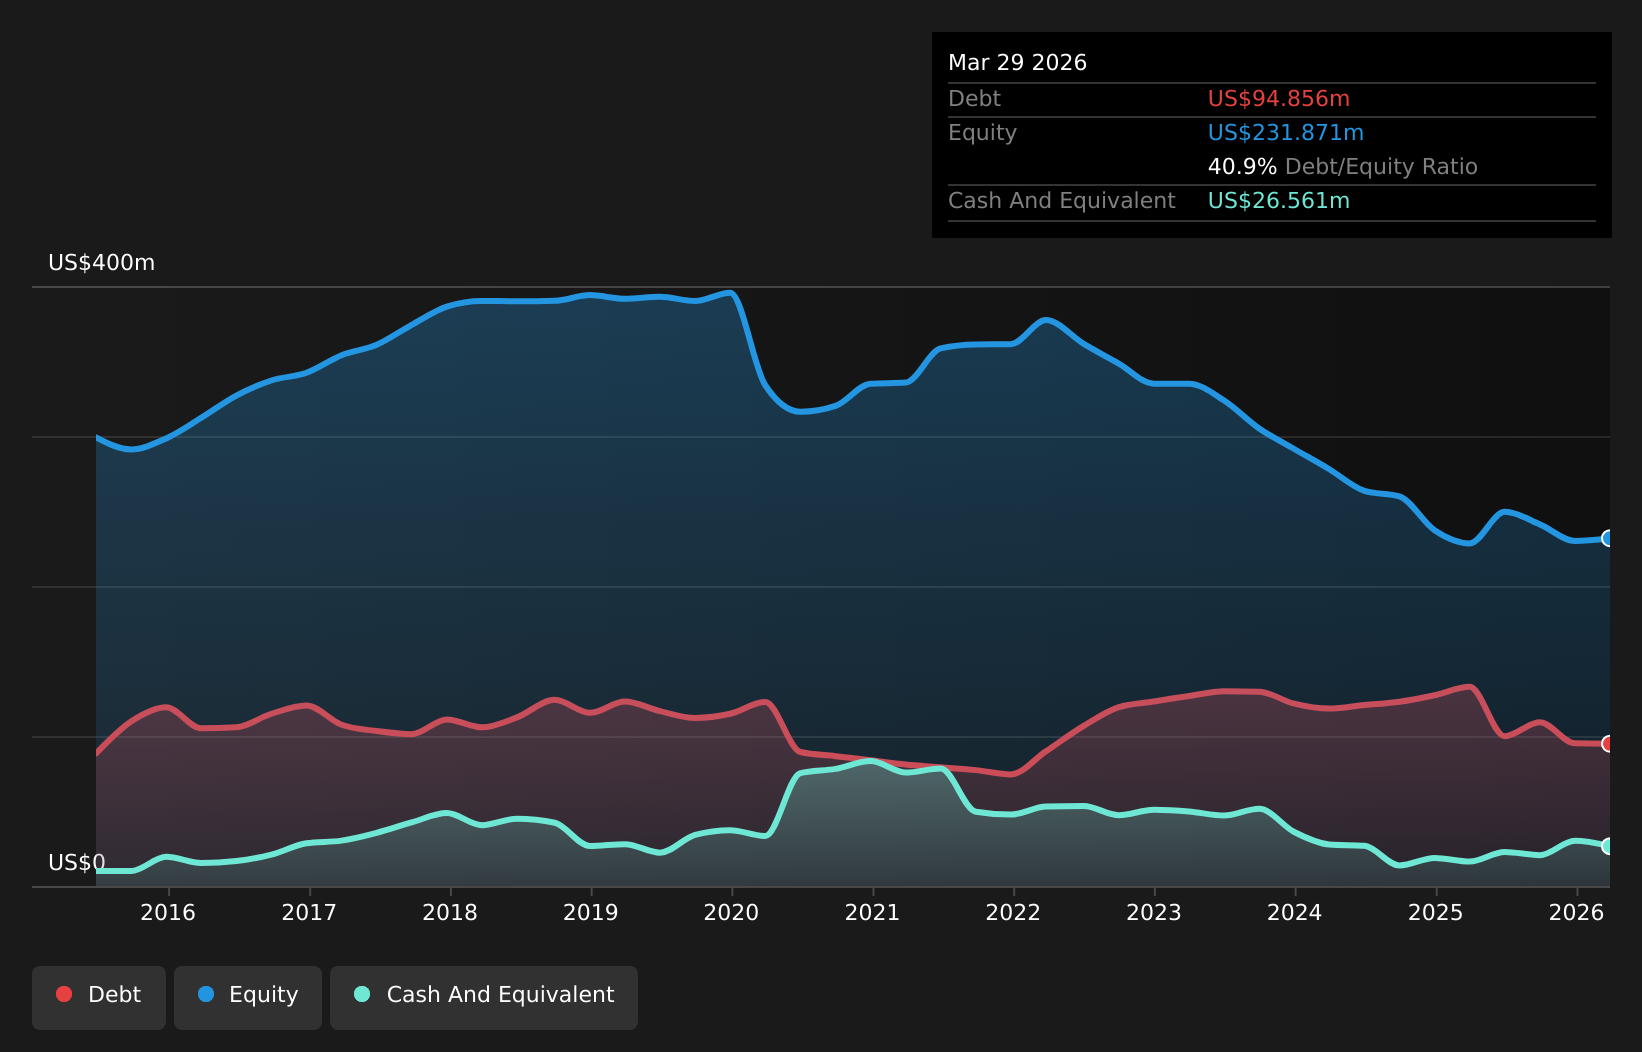Click the US$26.561m cash value
The height and width of the screenshot is (1052, 1642).
(x=1279, y=201)
